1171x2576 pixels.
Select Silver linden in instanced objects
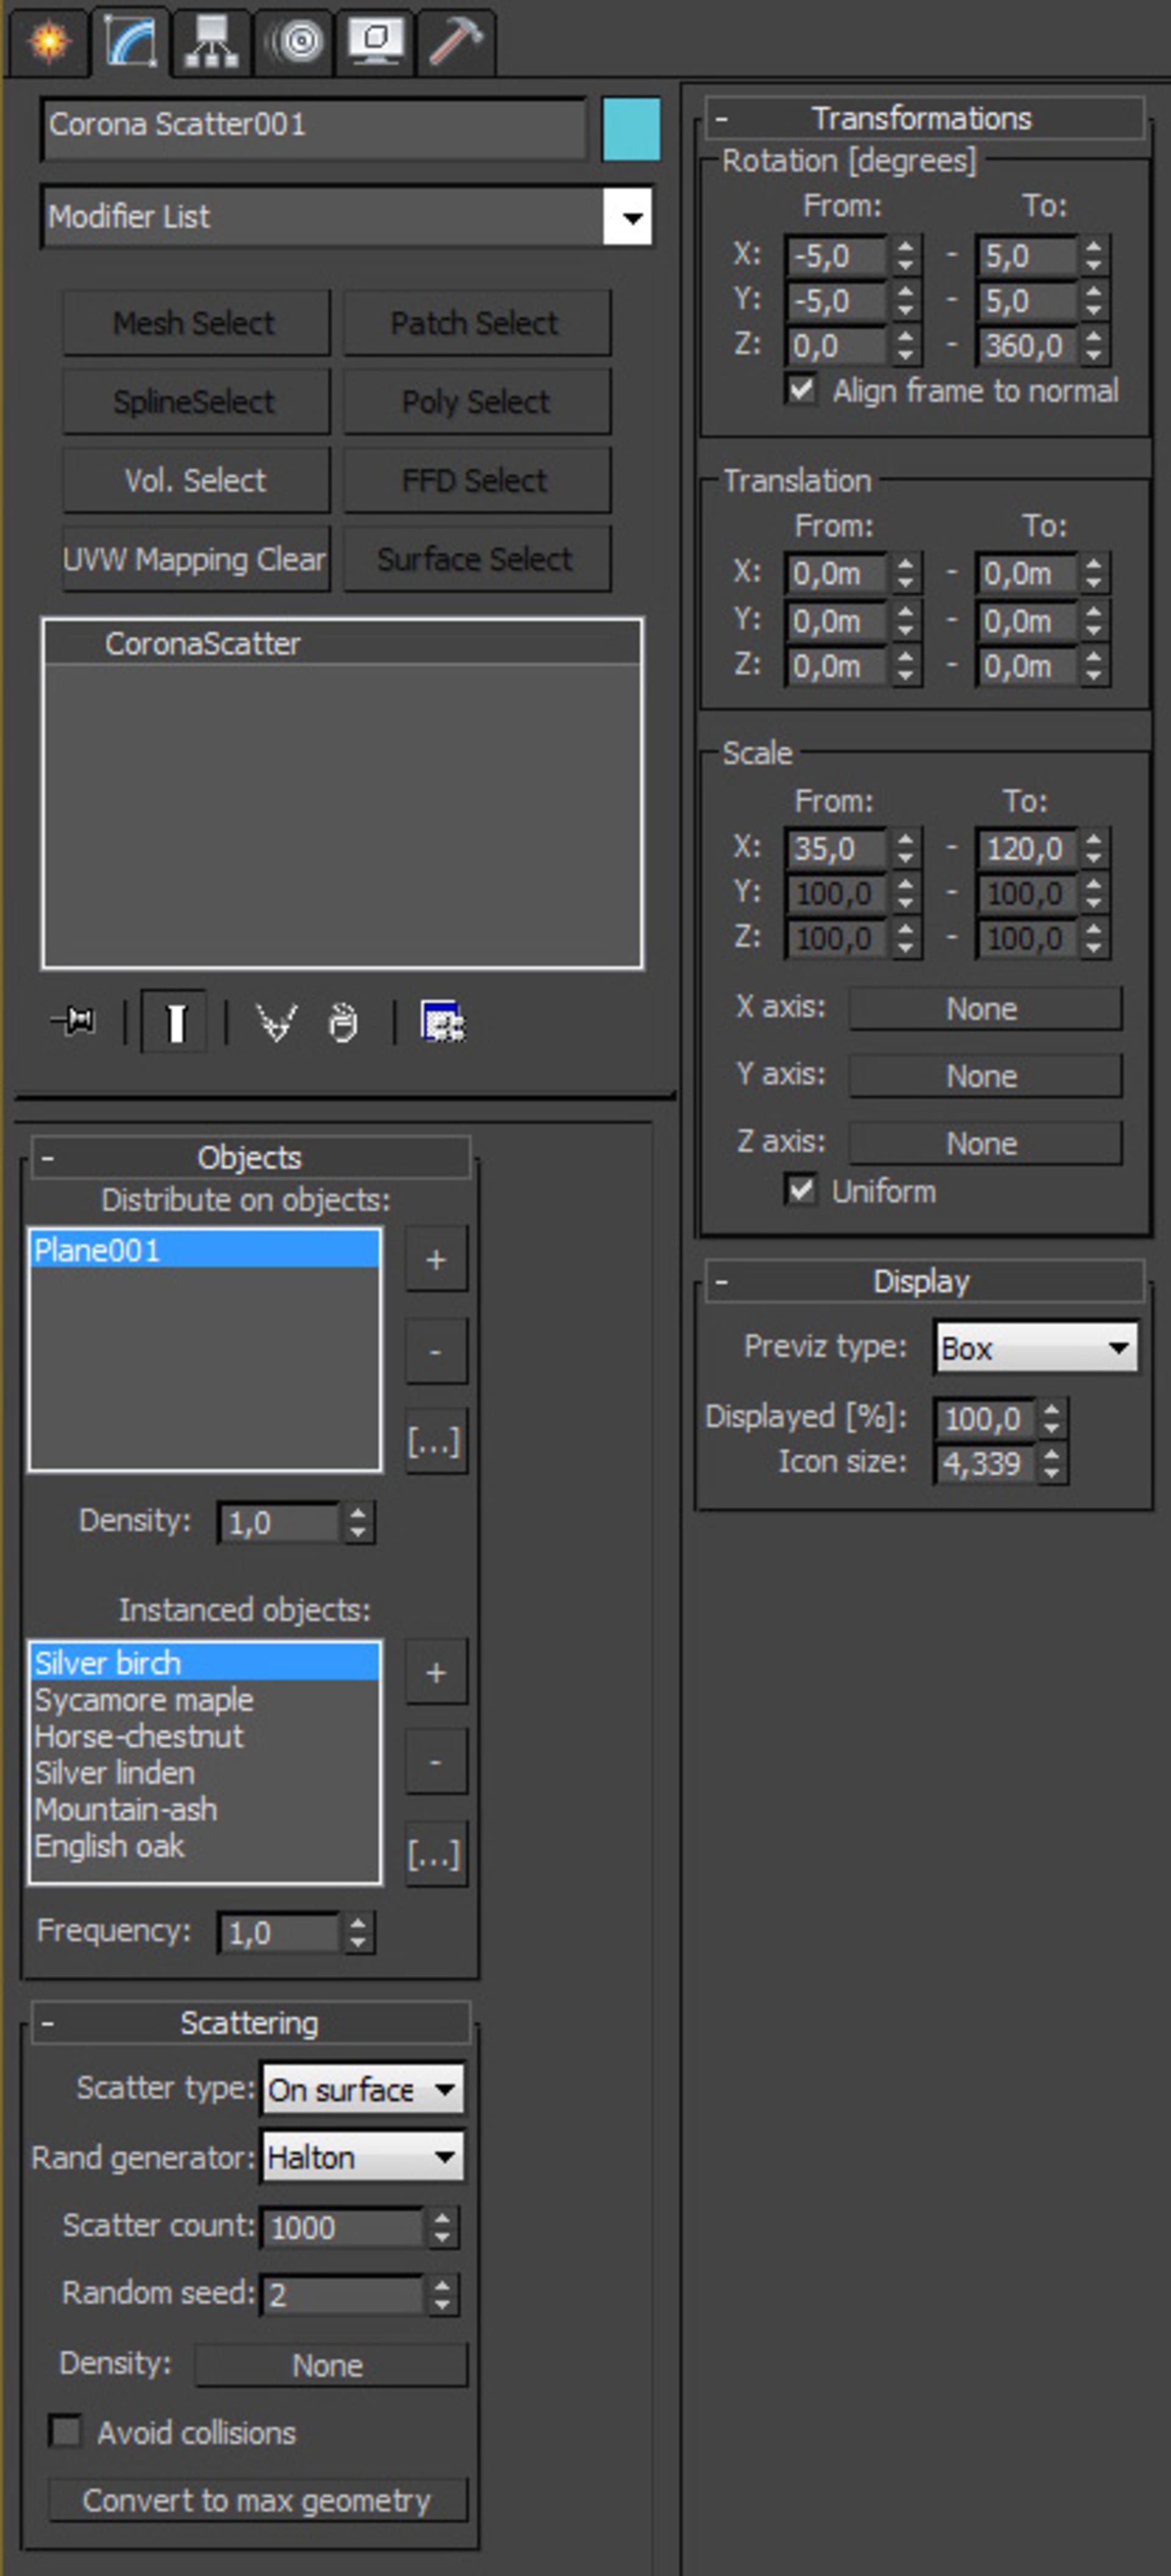205,1773
